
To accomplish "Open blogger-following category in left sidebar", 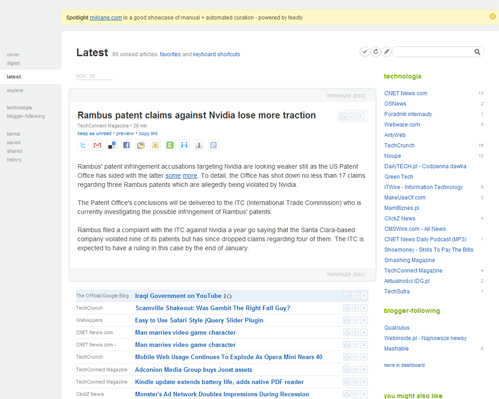I will 26,116.
